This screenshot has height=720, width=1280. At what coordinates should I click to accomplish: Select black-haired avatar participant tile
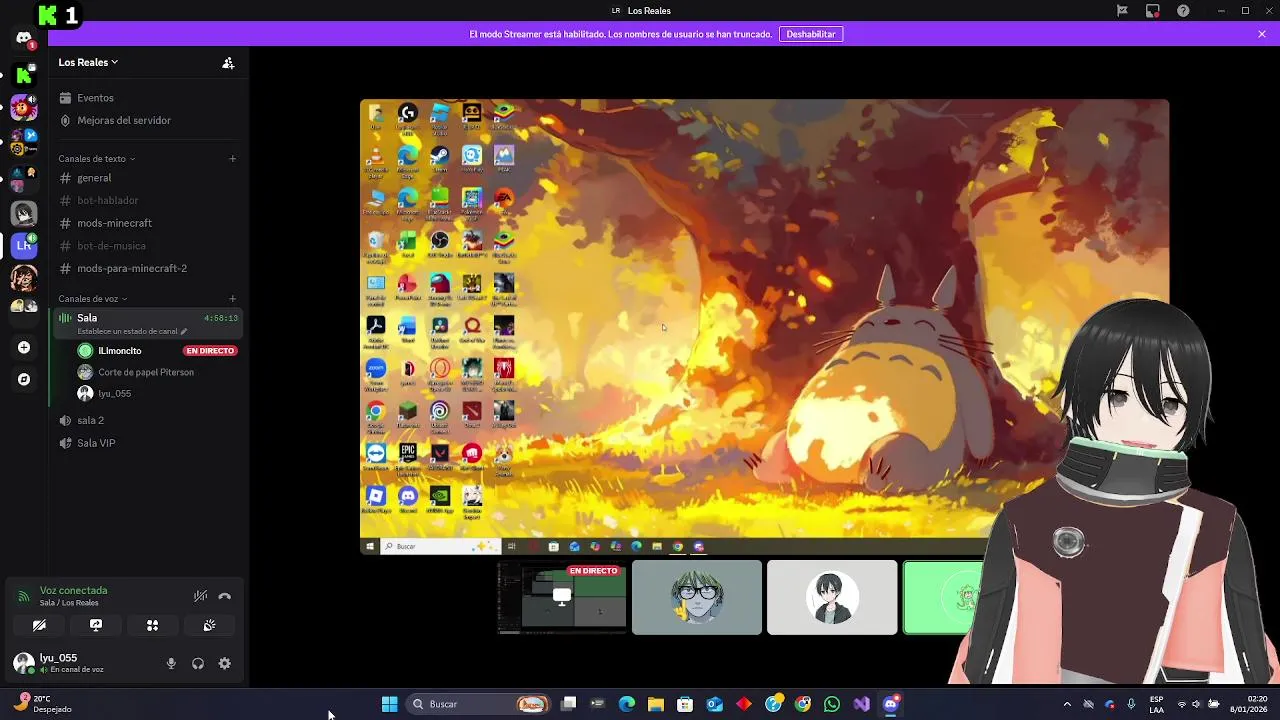[832, 597]
